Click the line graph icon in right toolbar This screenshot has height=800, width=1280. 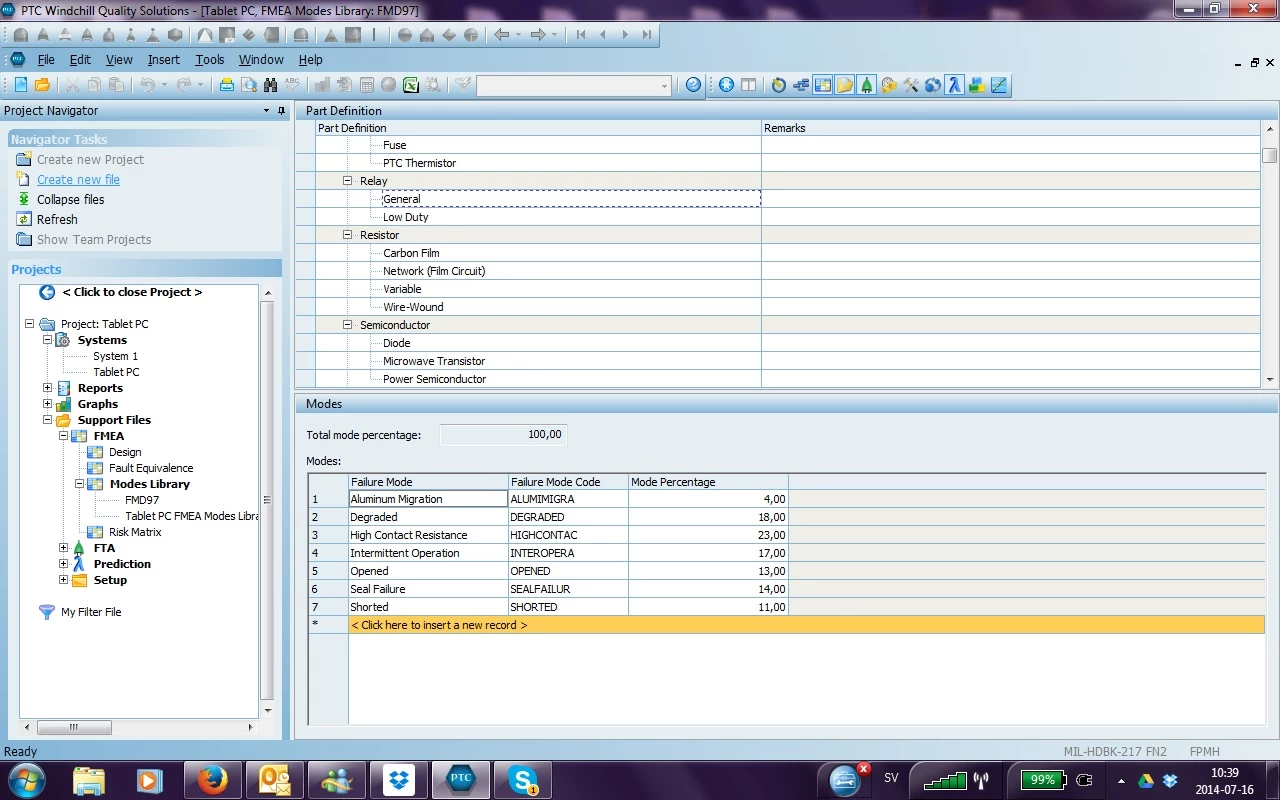click(x=998, y=85)
